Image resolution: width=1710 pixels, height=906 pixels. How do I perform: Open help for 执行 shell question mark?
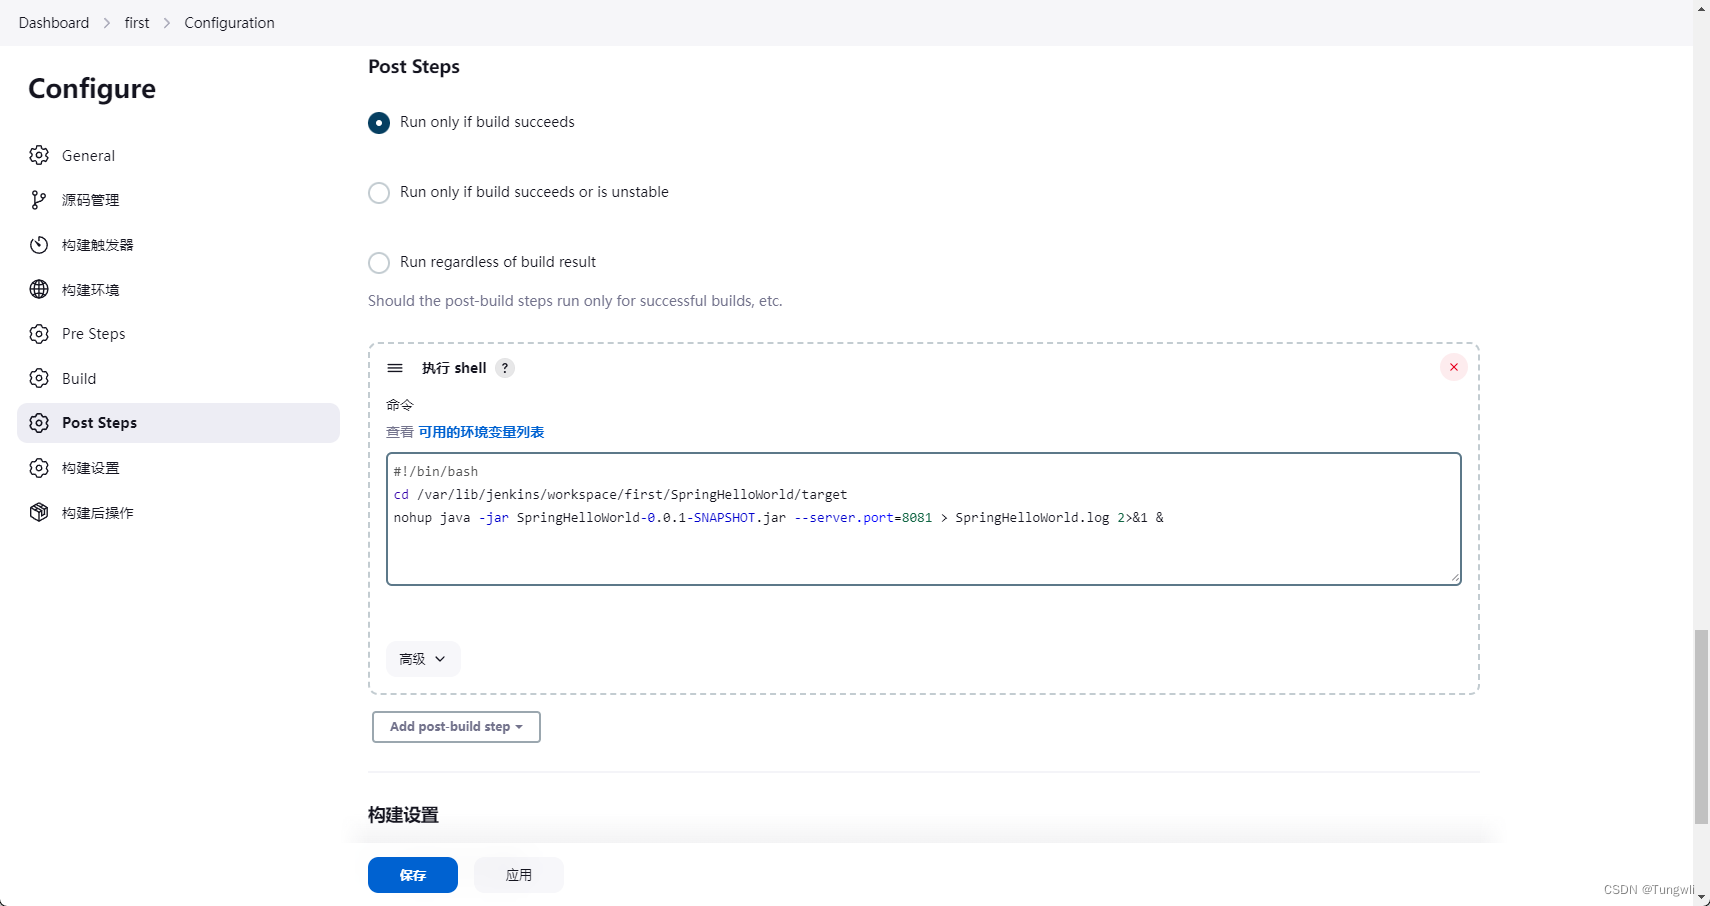click(505, 368)
